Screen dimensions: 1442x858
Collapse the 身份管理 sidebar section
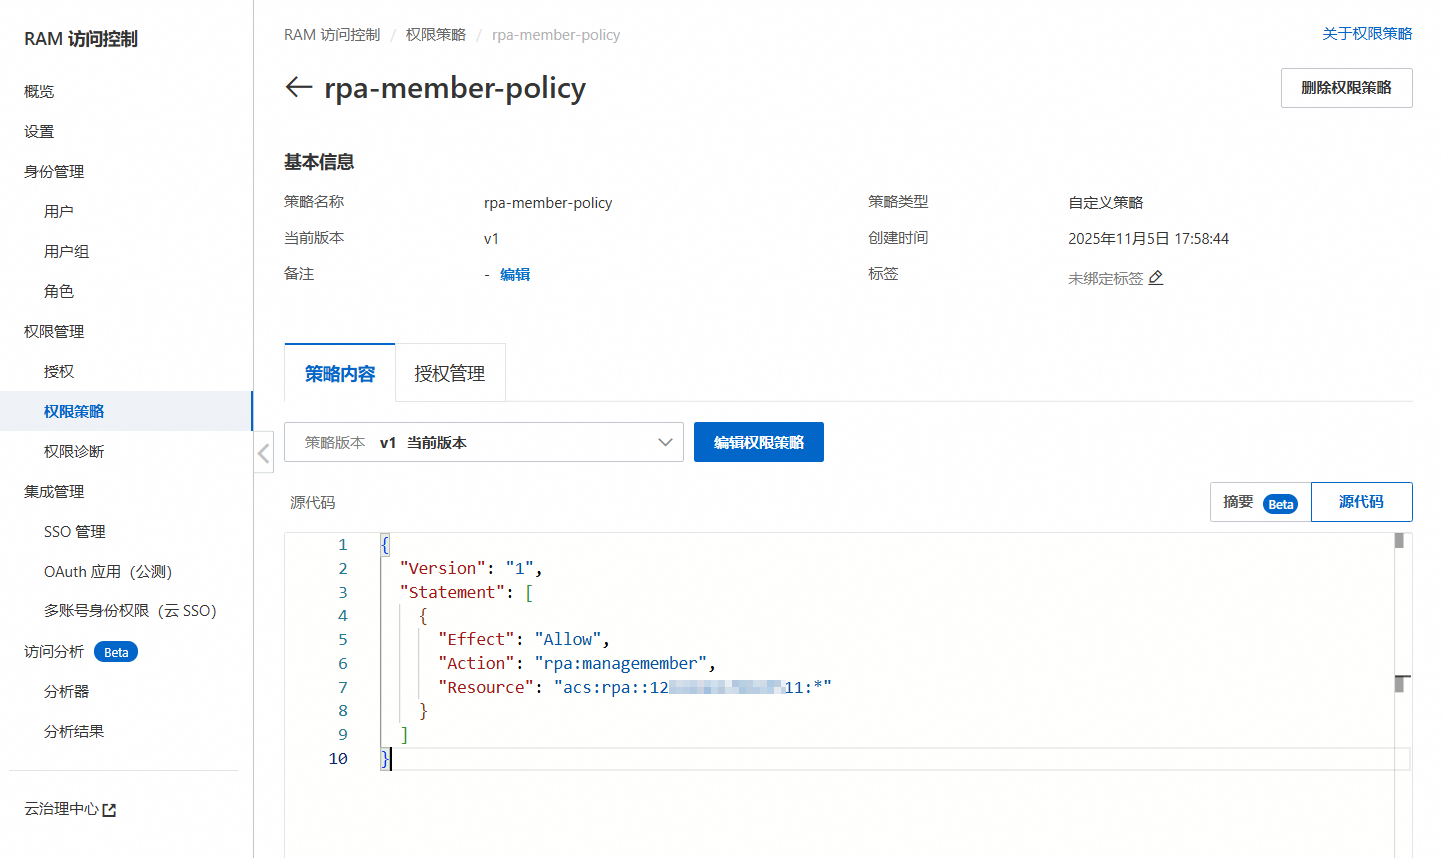[54, 172]
